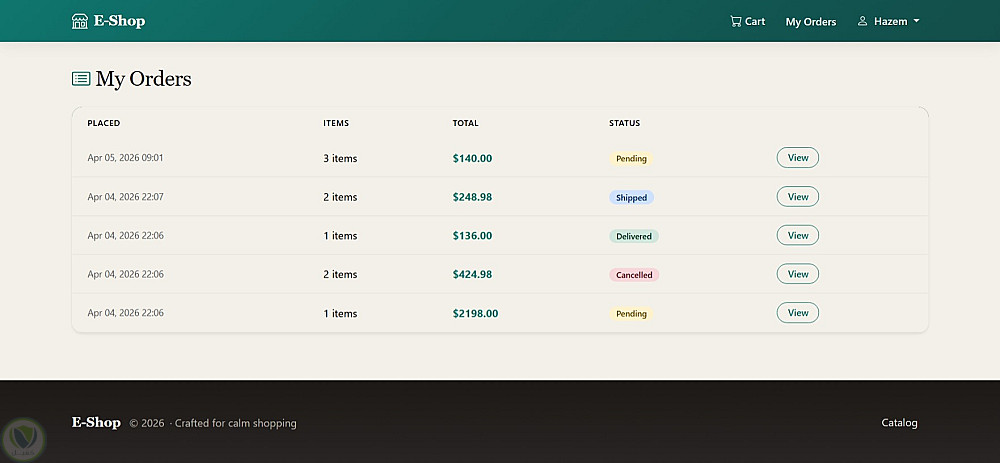
Task: Open the Cart navigation item
Action: tap(748, 21)
